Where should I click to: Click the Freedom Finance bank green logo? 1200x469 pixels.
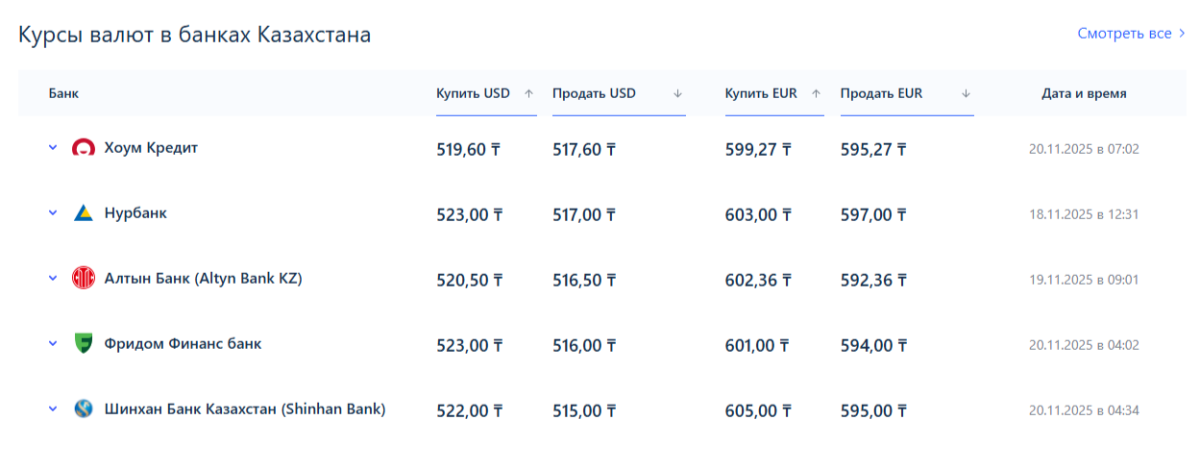click(83, 344)
